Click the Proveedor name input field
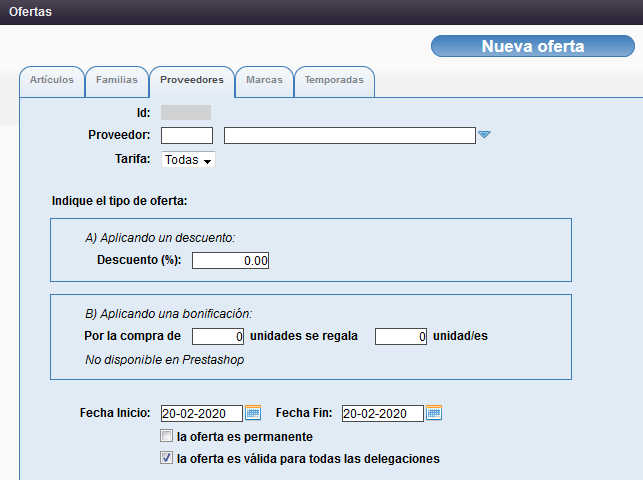643x480 pixels. 350,135
